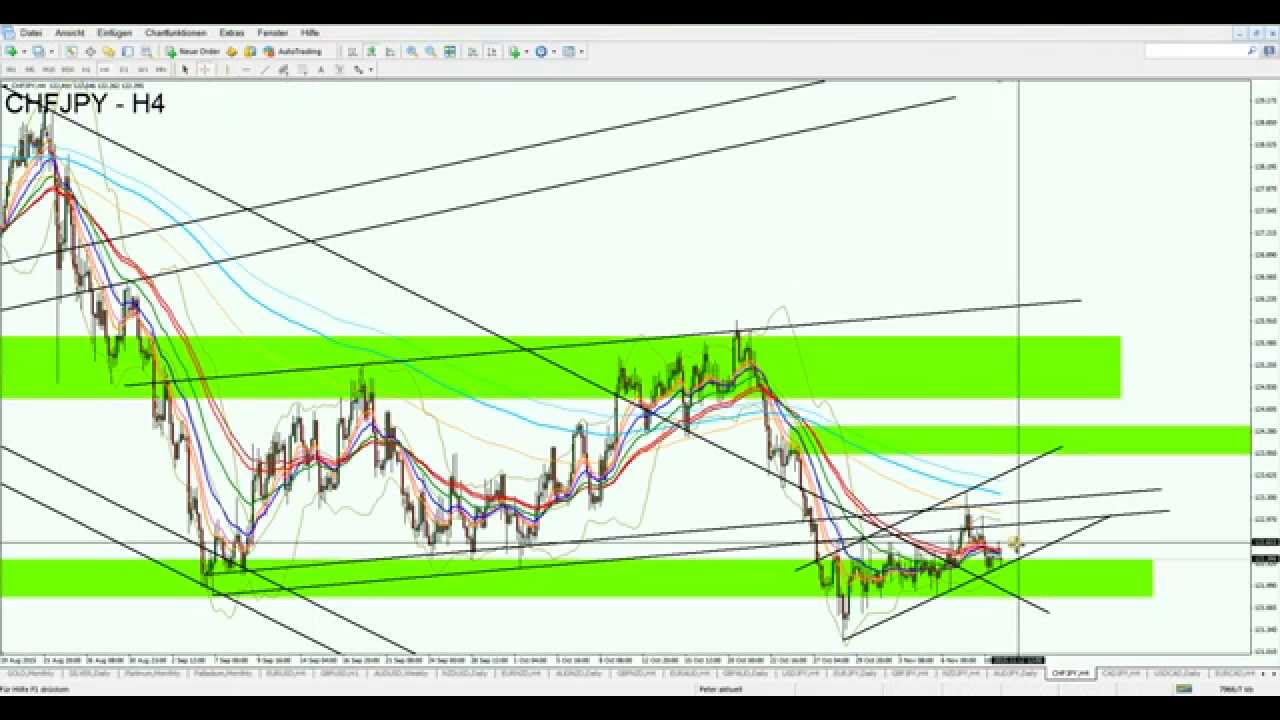This screenshot has height=720, width=1280.
Task: Select the text label tool (A)
Action: (x=321, y=70)
